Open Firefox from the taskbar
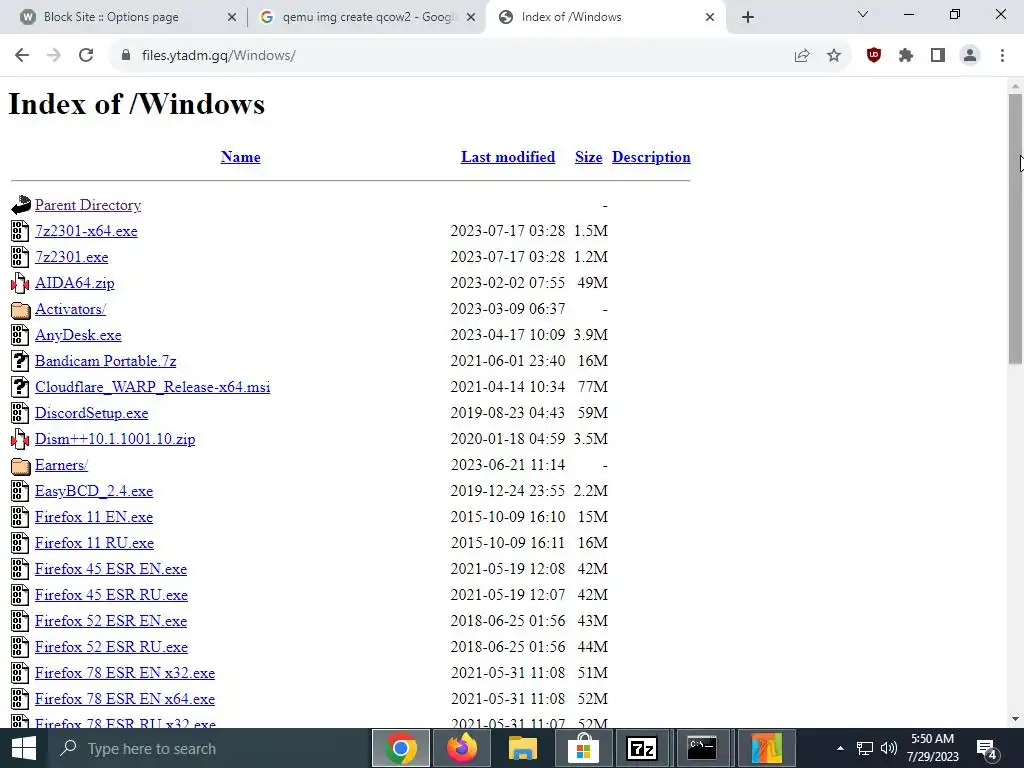This screenshot has height=768, width=1024. (x=462, y=748)
